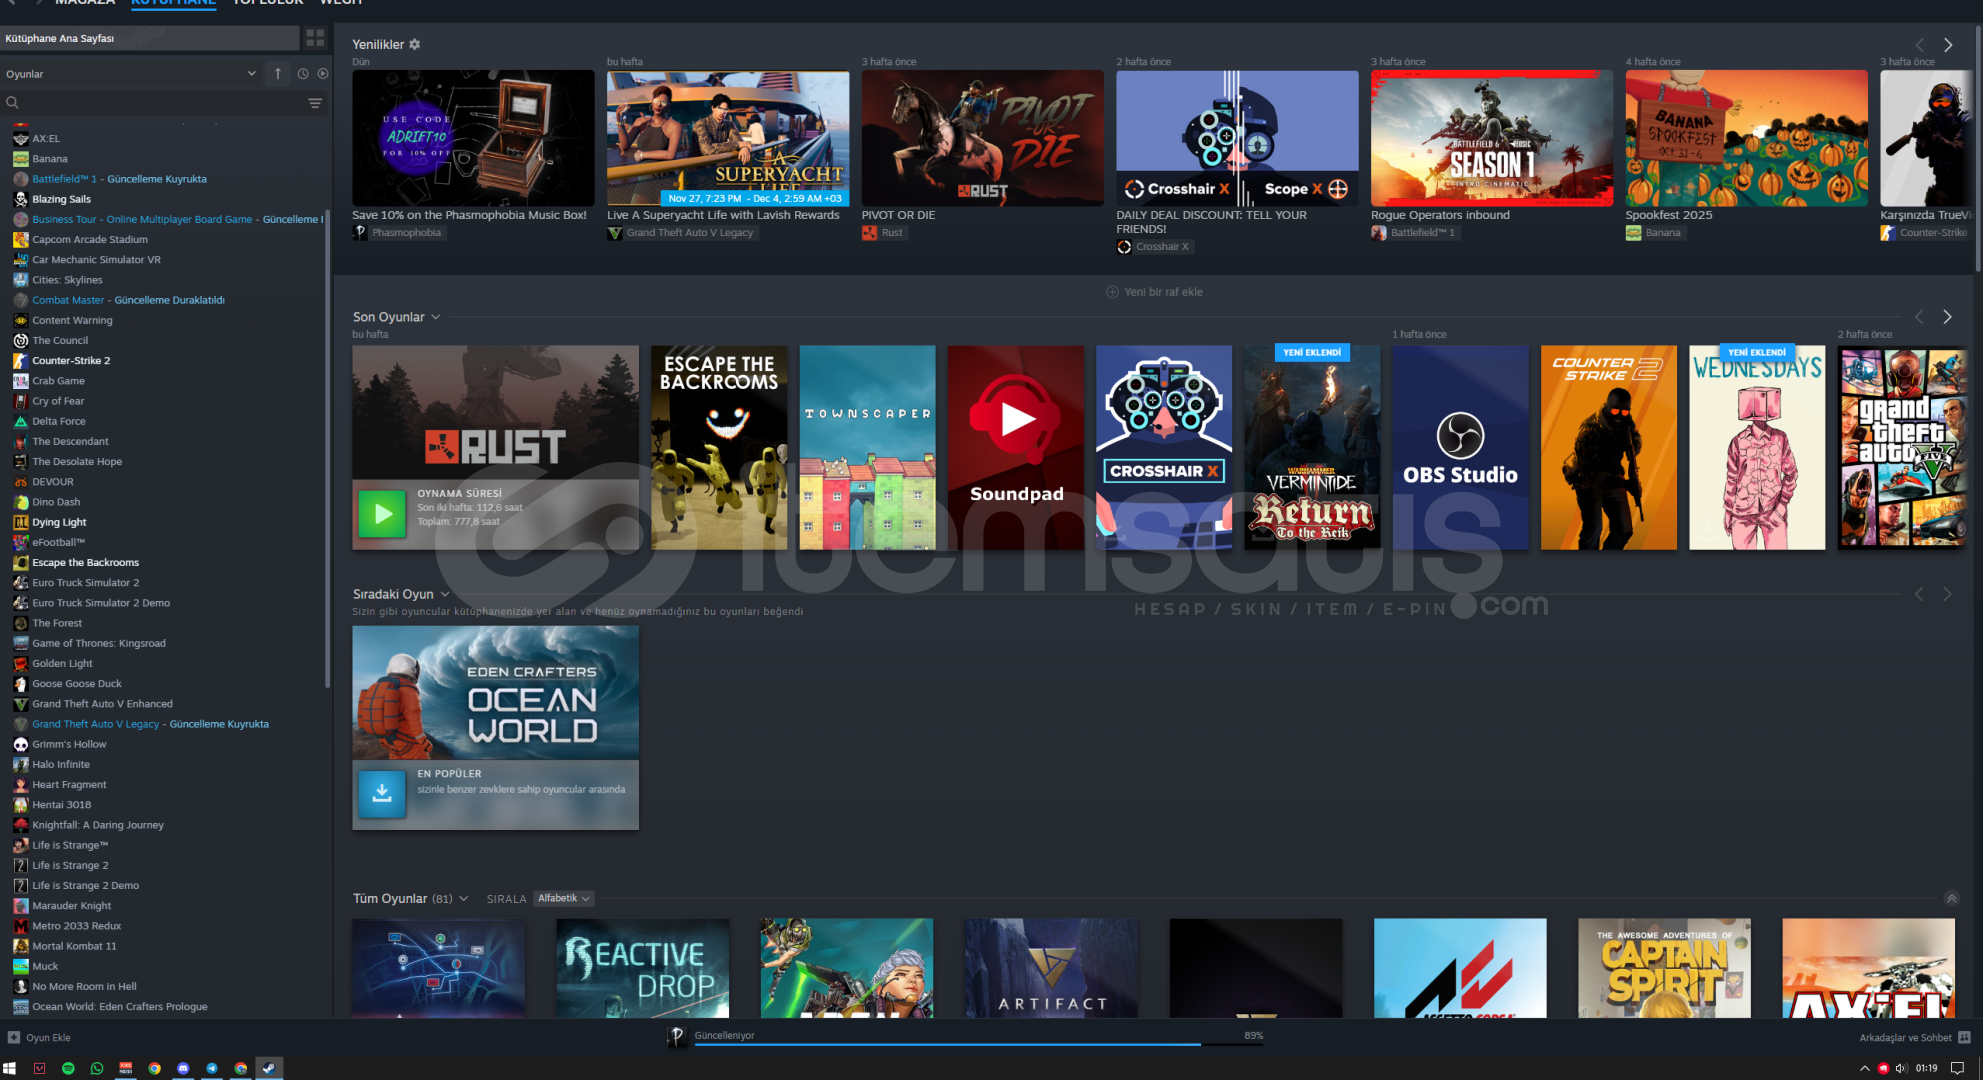Click the blue download button for Ocean World
This screenshot has height=1080, width=1983.
pyautogui.click(x=382, y=793)
